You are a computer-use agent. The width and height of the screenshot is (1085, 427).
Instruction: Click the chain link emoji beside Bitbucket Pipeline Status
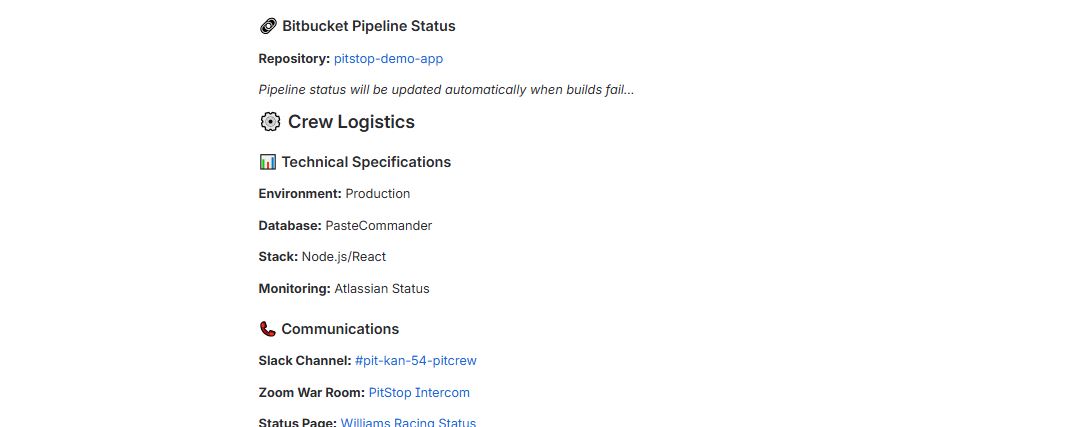point(268,26)
